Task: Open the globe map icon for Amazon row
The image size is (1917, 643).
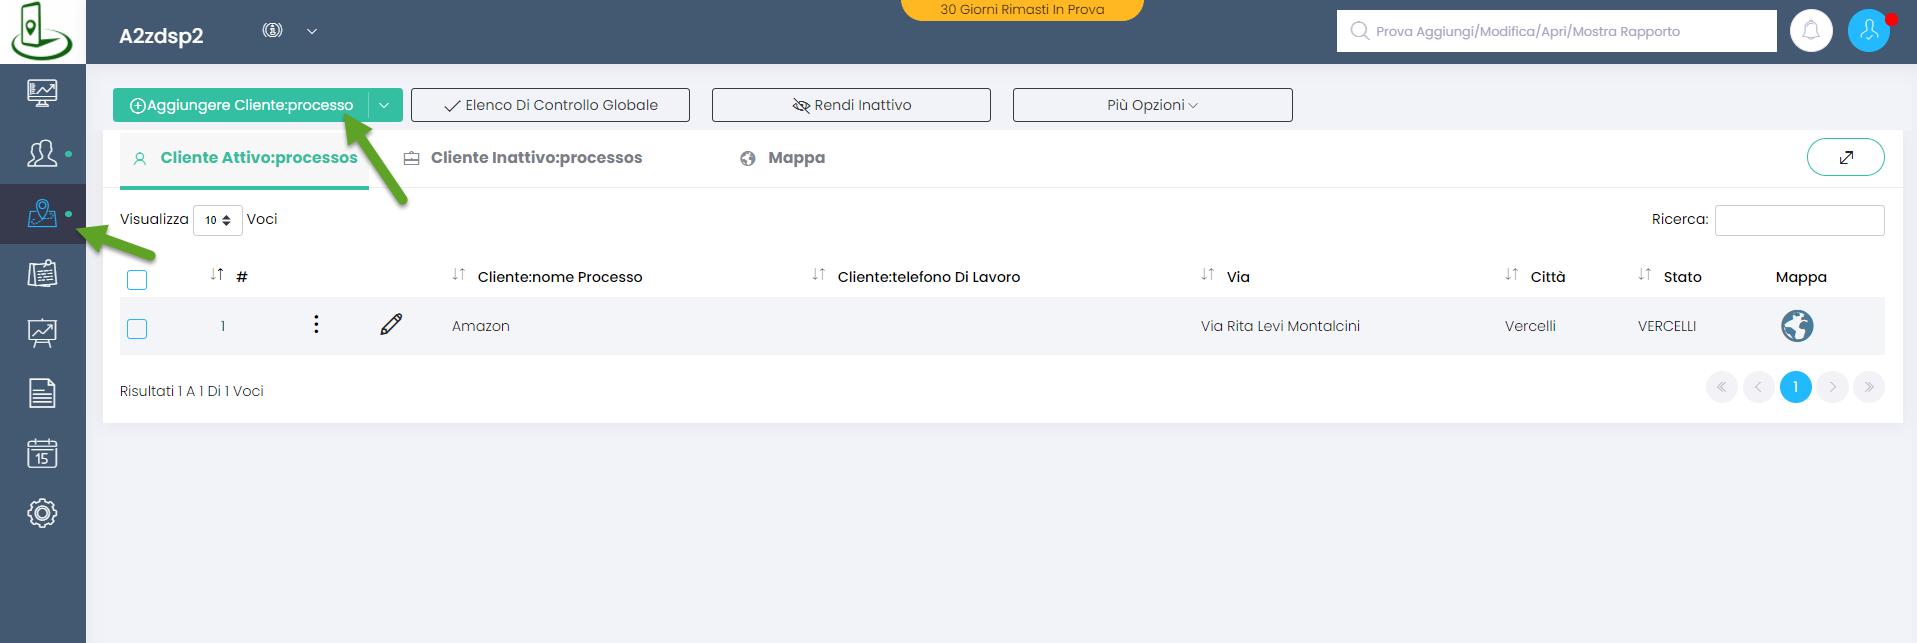Action: 1796,326
